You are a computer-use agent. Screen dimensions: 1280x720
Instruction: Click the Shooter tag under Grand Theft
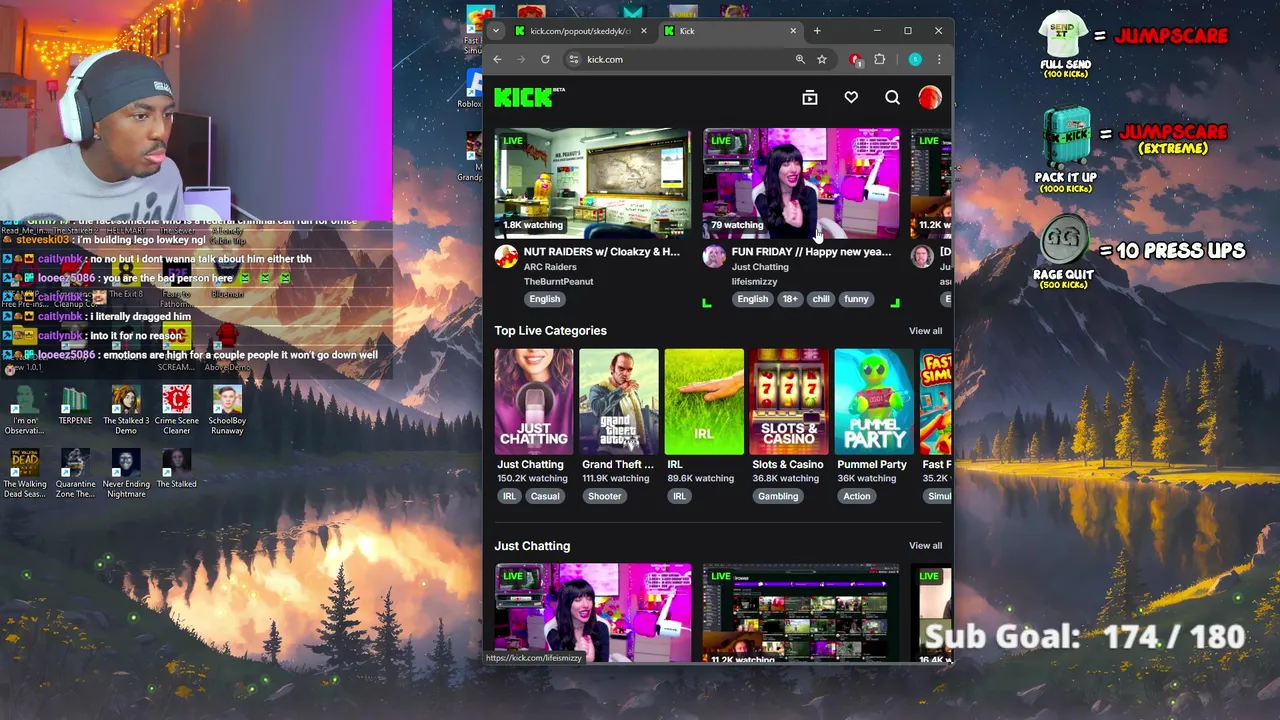tap(604, 496)
